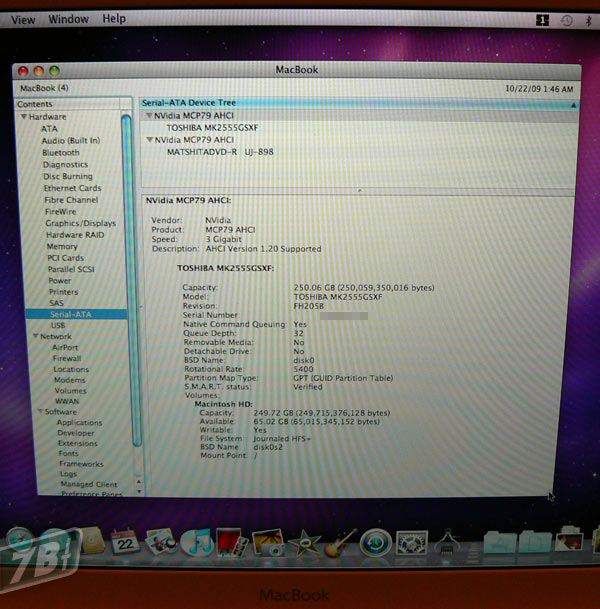600x609 pixels.
Task: Open the input menu icon showing 1
Action: (543, 20)
